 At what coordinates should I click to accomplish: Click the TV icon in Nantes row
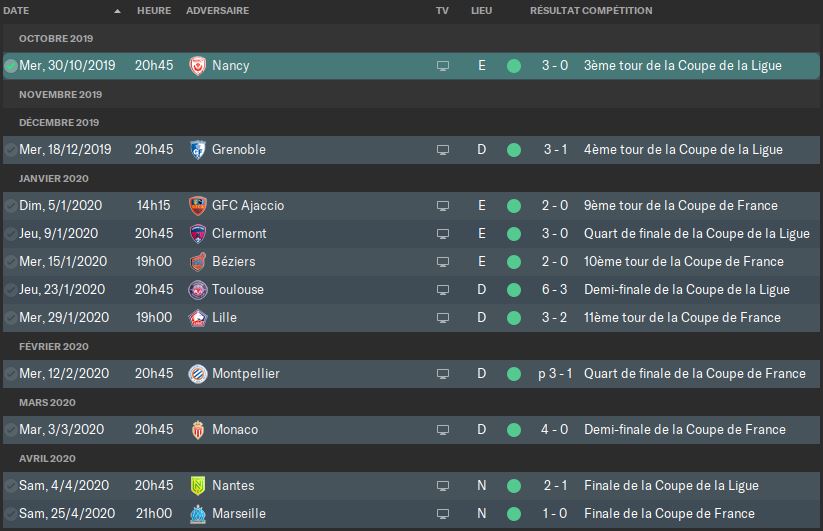click(442, 486)
